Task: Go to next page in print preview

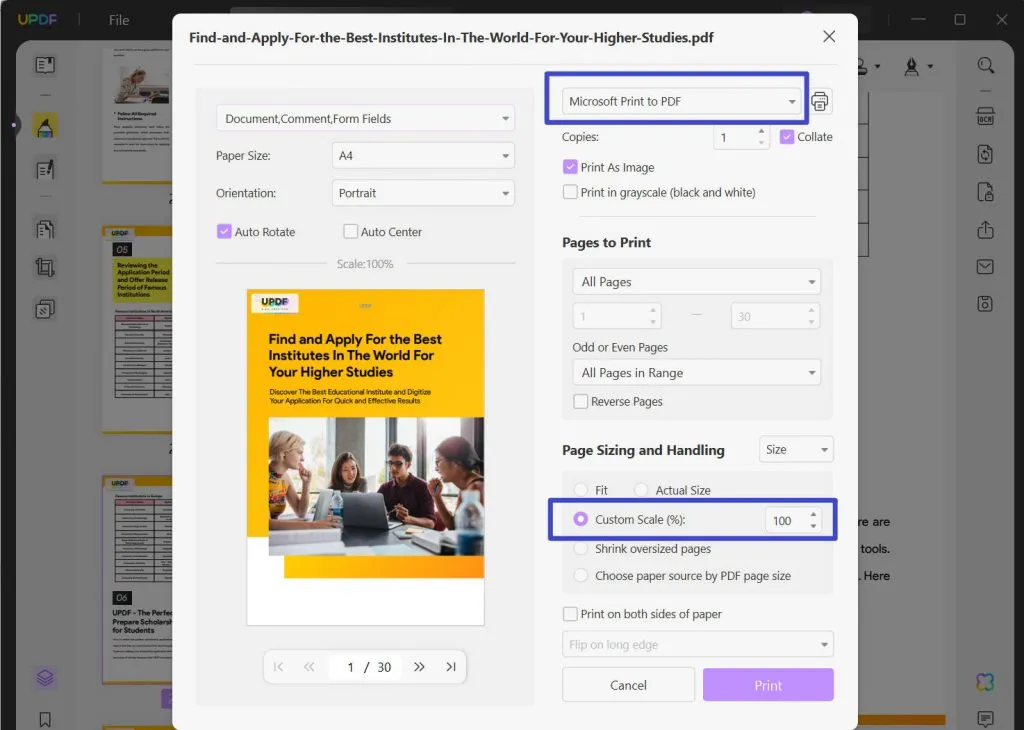Action: pos(419,667)
